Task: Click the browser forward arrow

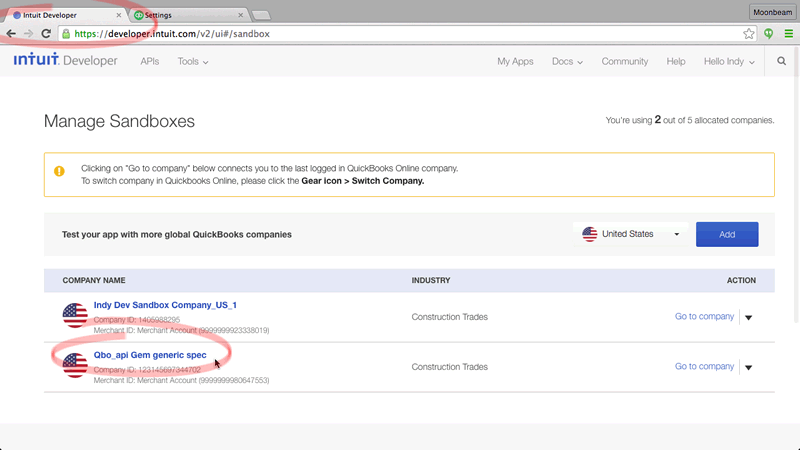Action: 29,34
